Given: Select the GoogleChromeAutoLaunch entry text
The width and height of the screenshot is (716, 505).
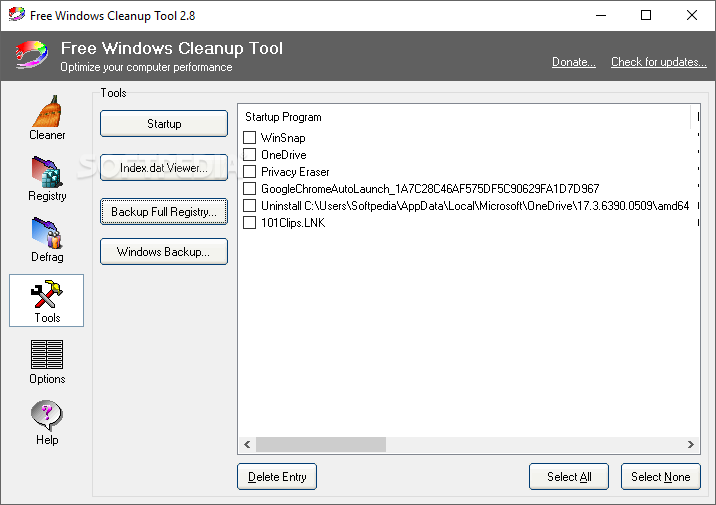Looking at the screenshot, I should pos(430,189).
